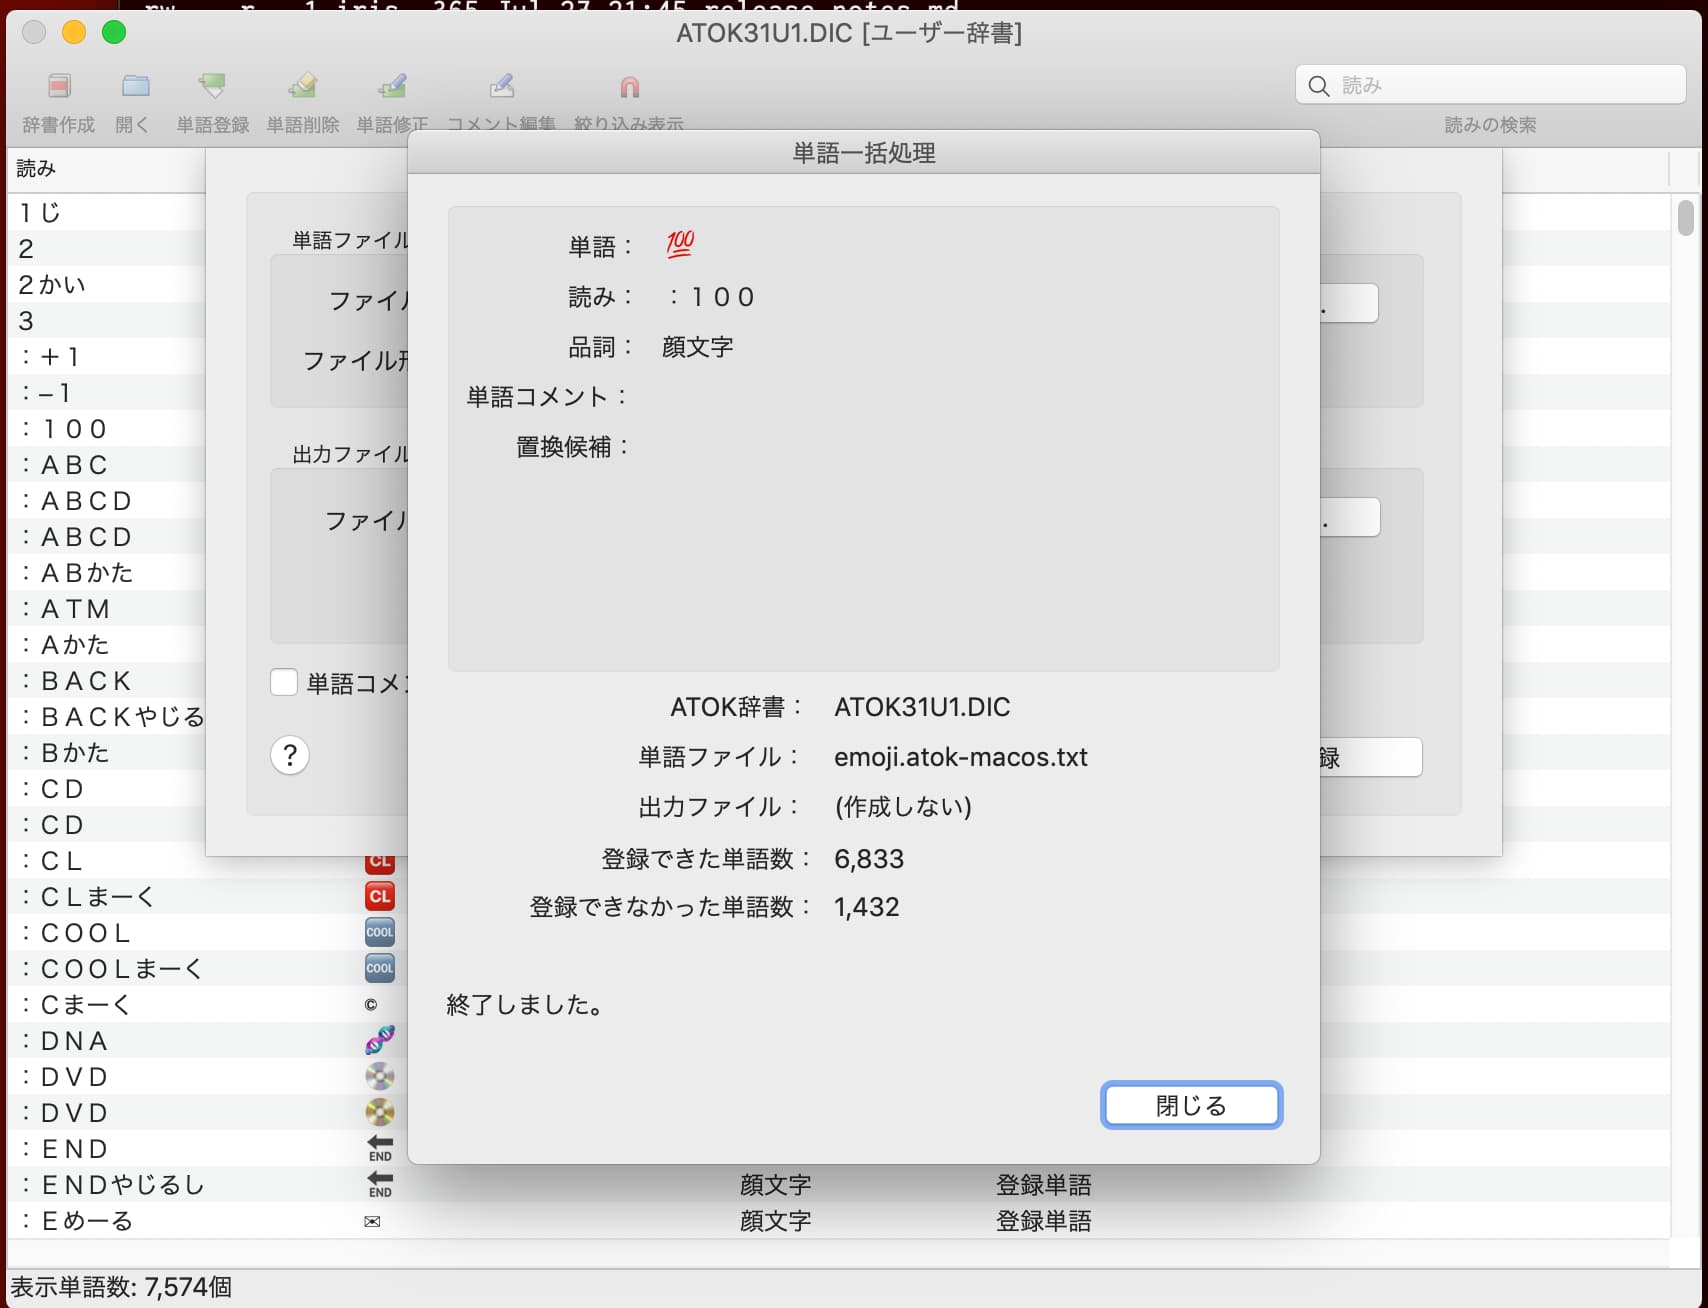Click the emoji.atok-macos.txt file name
The width and height of the screenshot is (1708, 1308).
click(960, 757)
